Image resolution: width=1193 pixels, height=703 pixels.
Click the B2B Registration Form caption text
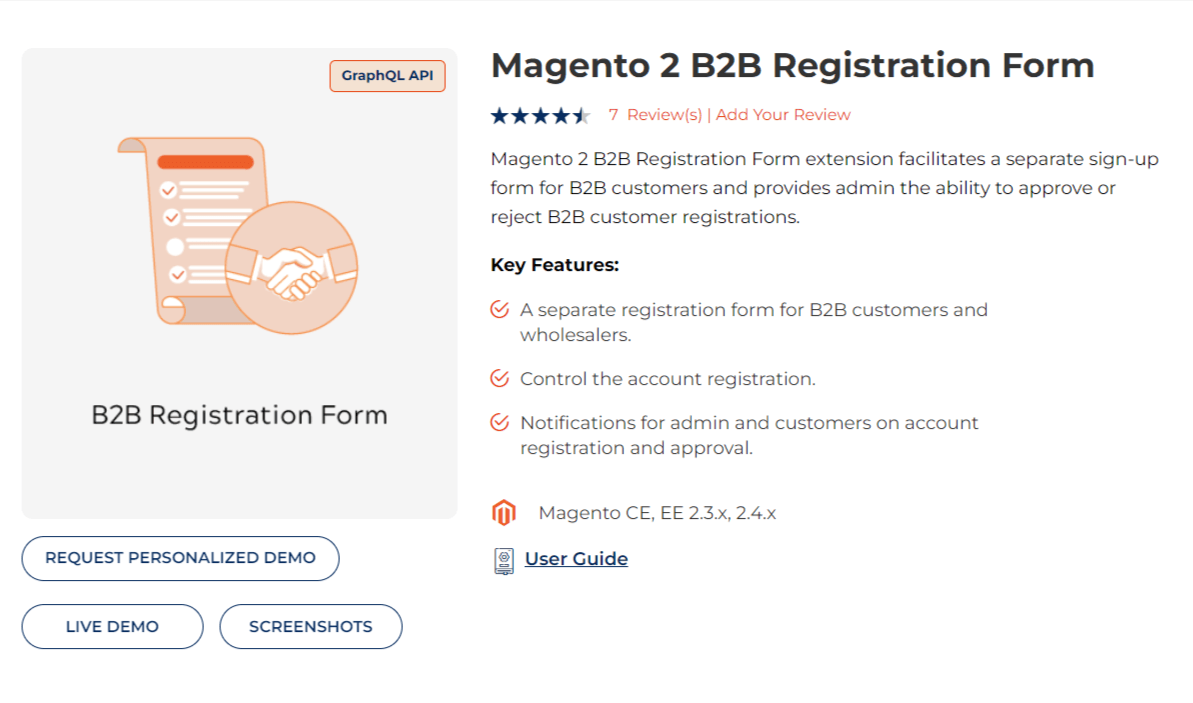coord(239,414)
